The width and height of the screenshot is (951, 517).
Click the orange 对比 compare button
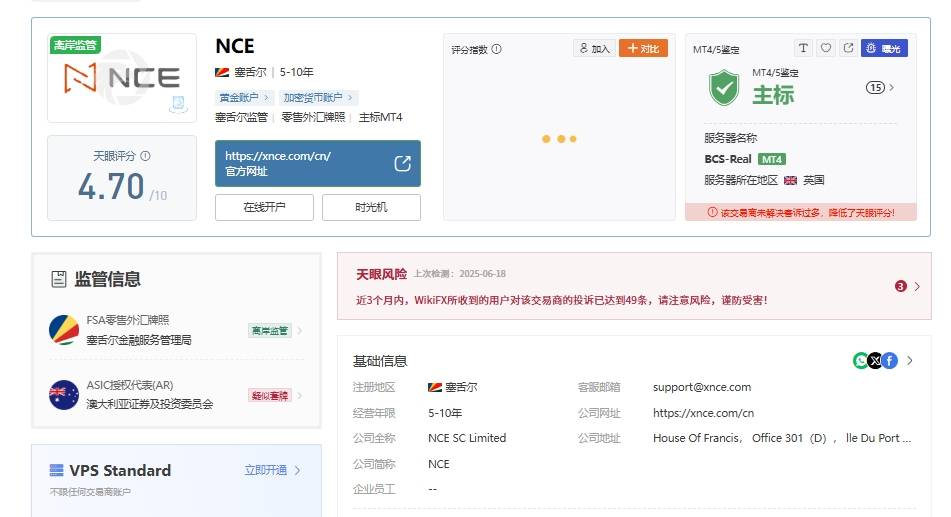[x=644, y=49]
